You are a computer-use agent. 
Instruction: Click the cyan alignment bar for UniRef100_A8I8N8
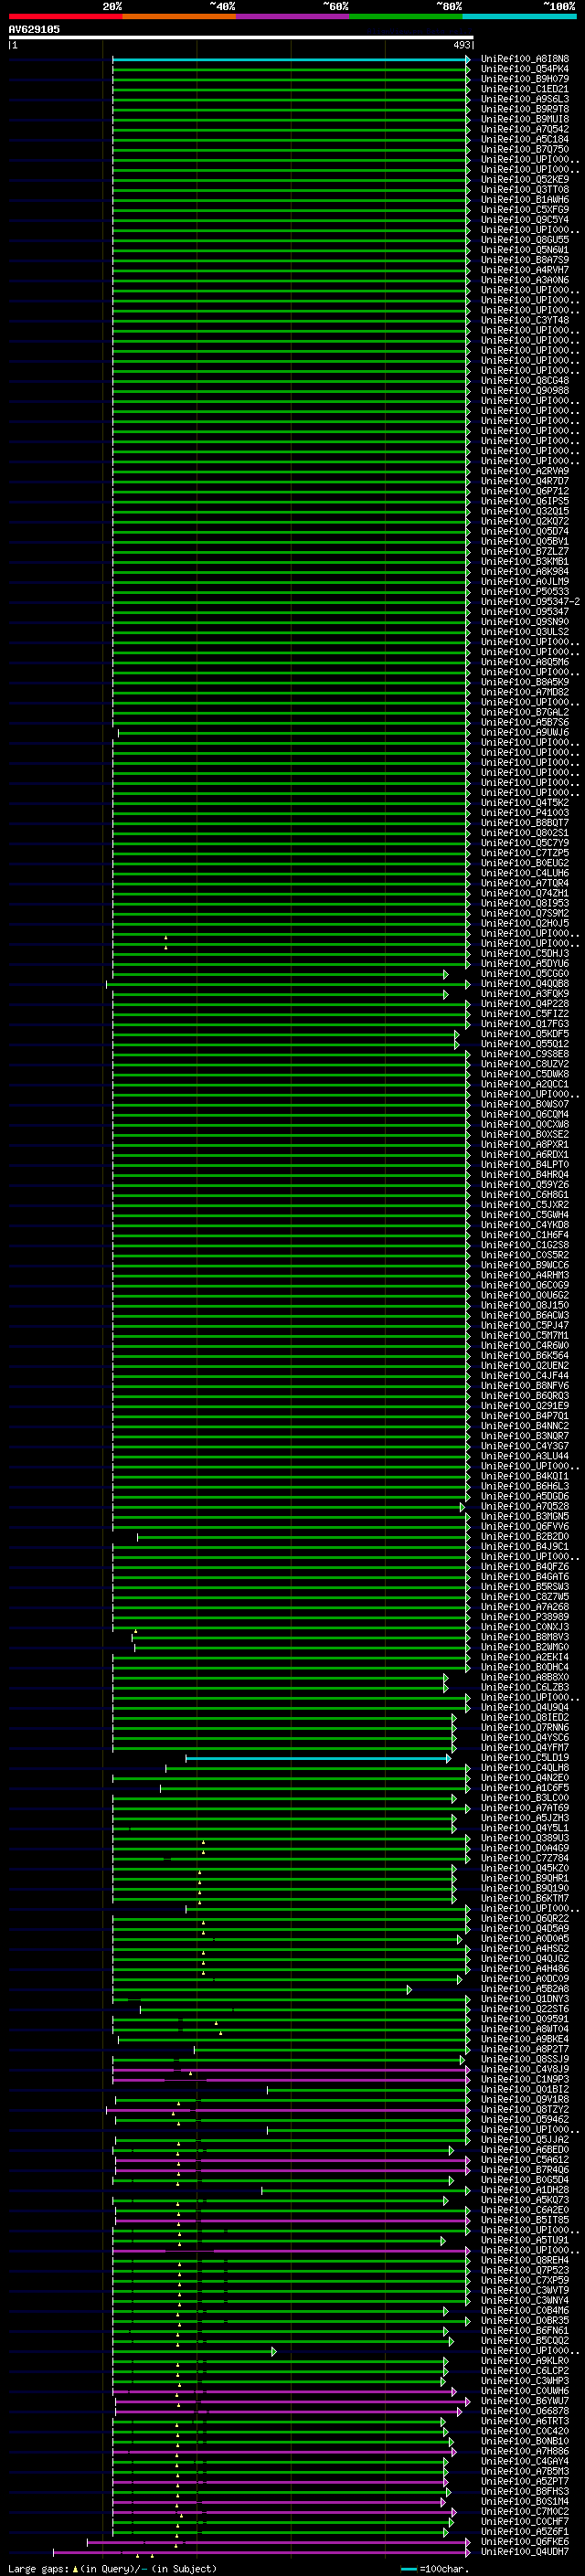[x=290, y=59]
